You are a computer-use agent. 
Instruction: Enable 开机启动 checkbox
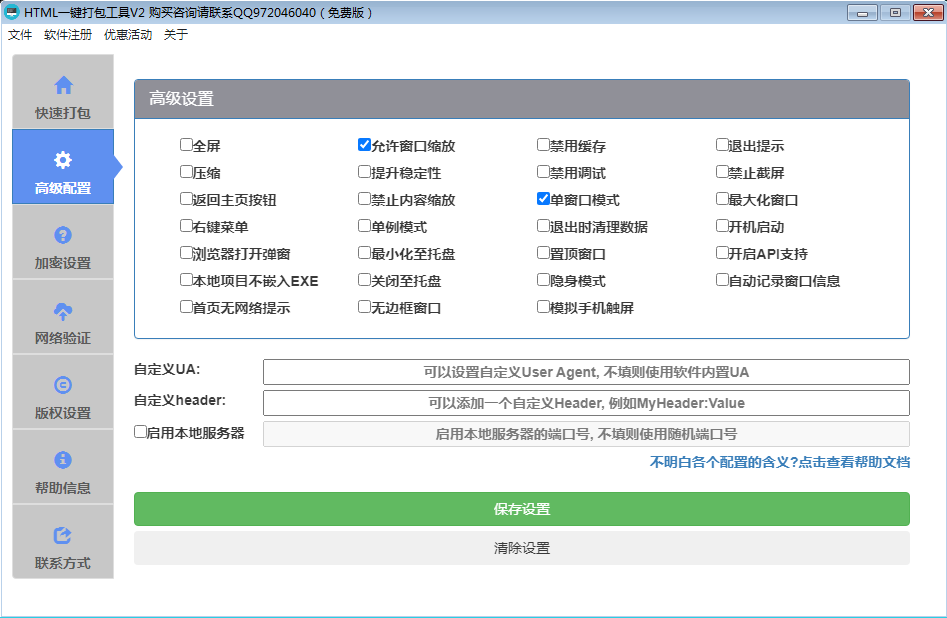[722, 226]
